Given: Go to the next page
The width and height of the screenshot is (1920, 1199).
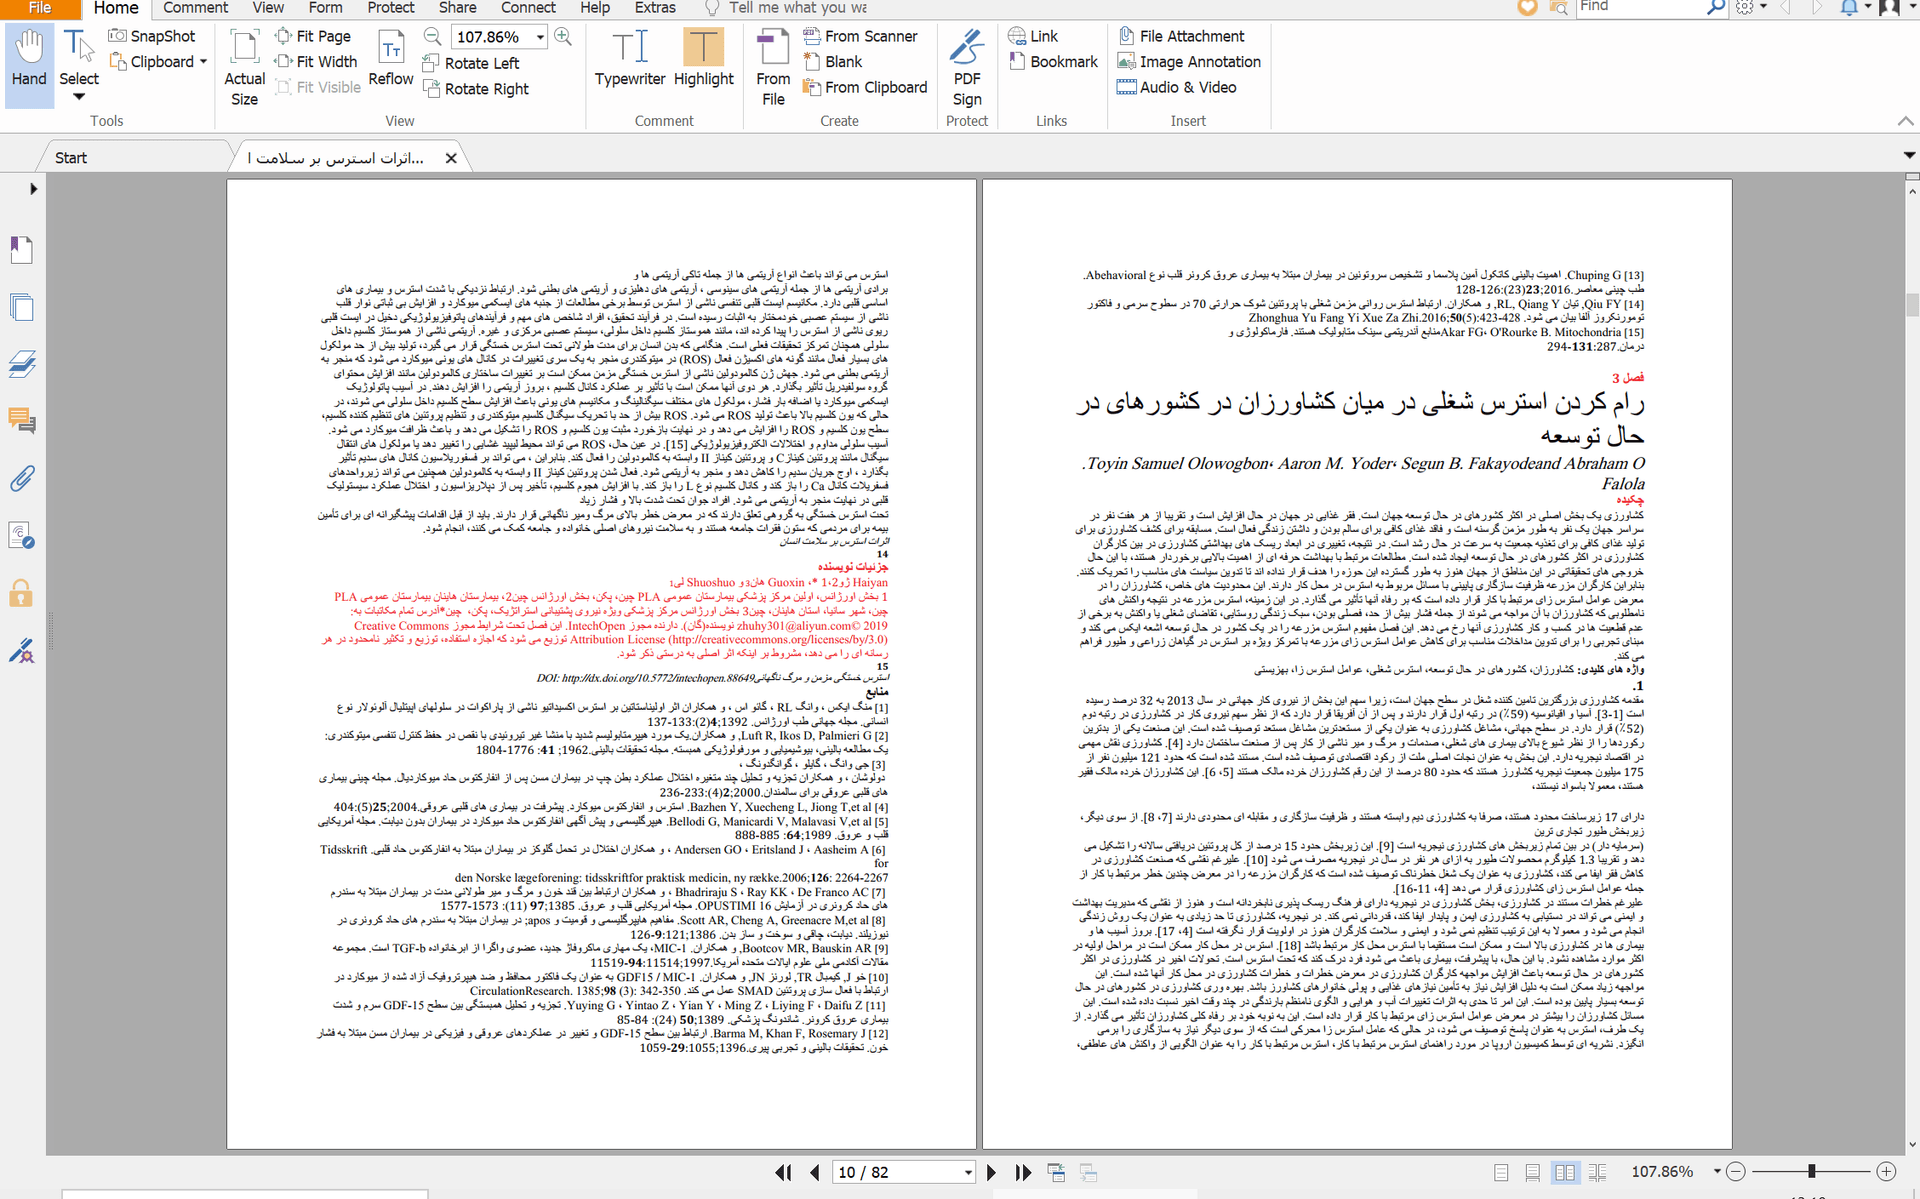Looking at the screenshot, I should (x=991, y=1172).
